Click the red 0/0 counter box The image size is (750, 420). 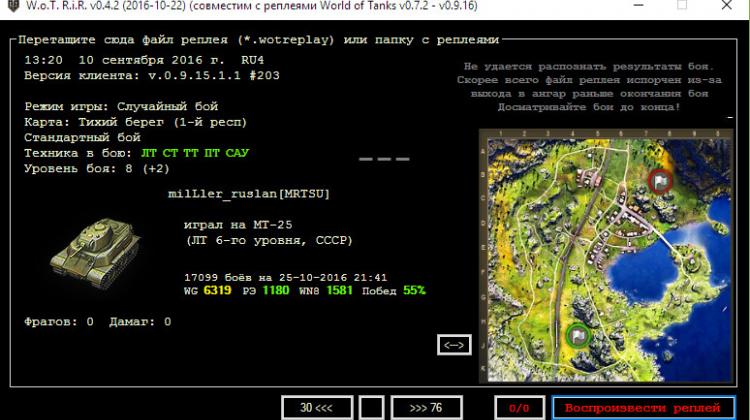click(518, 407)
